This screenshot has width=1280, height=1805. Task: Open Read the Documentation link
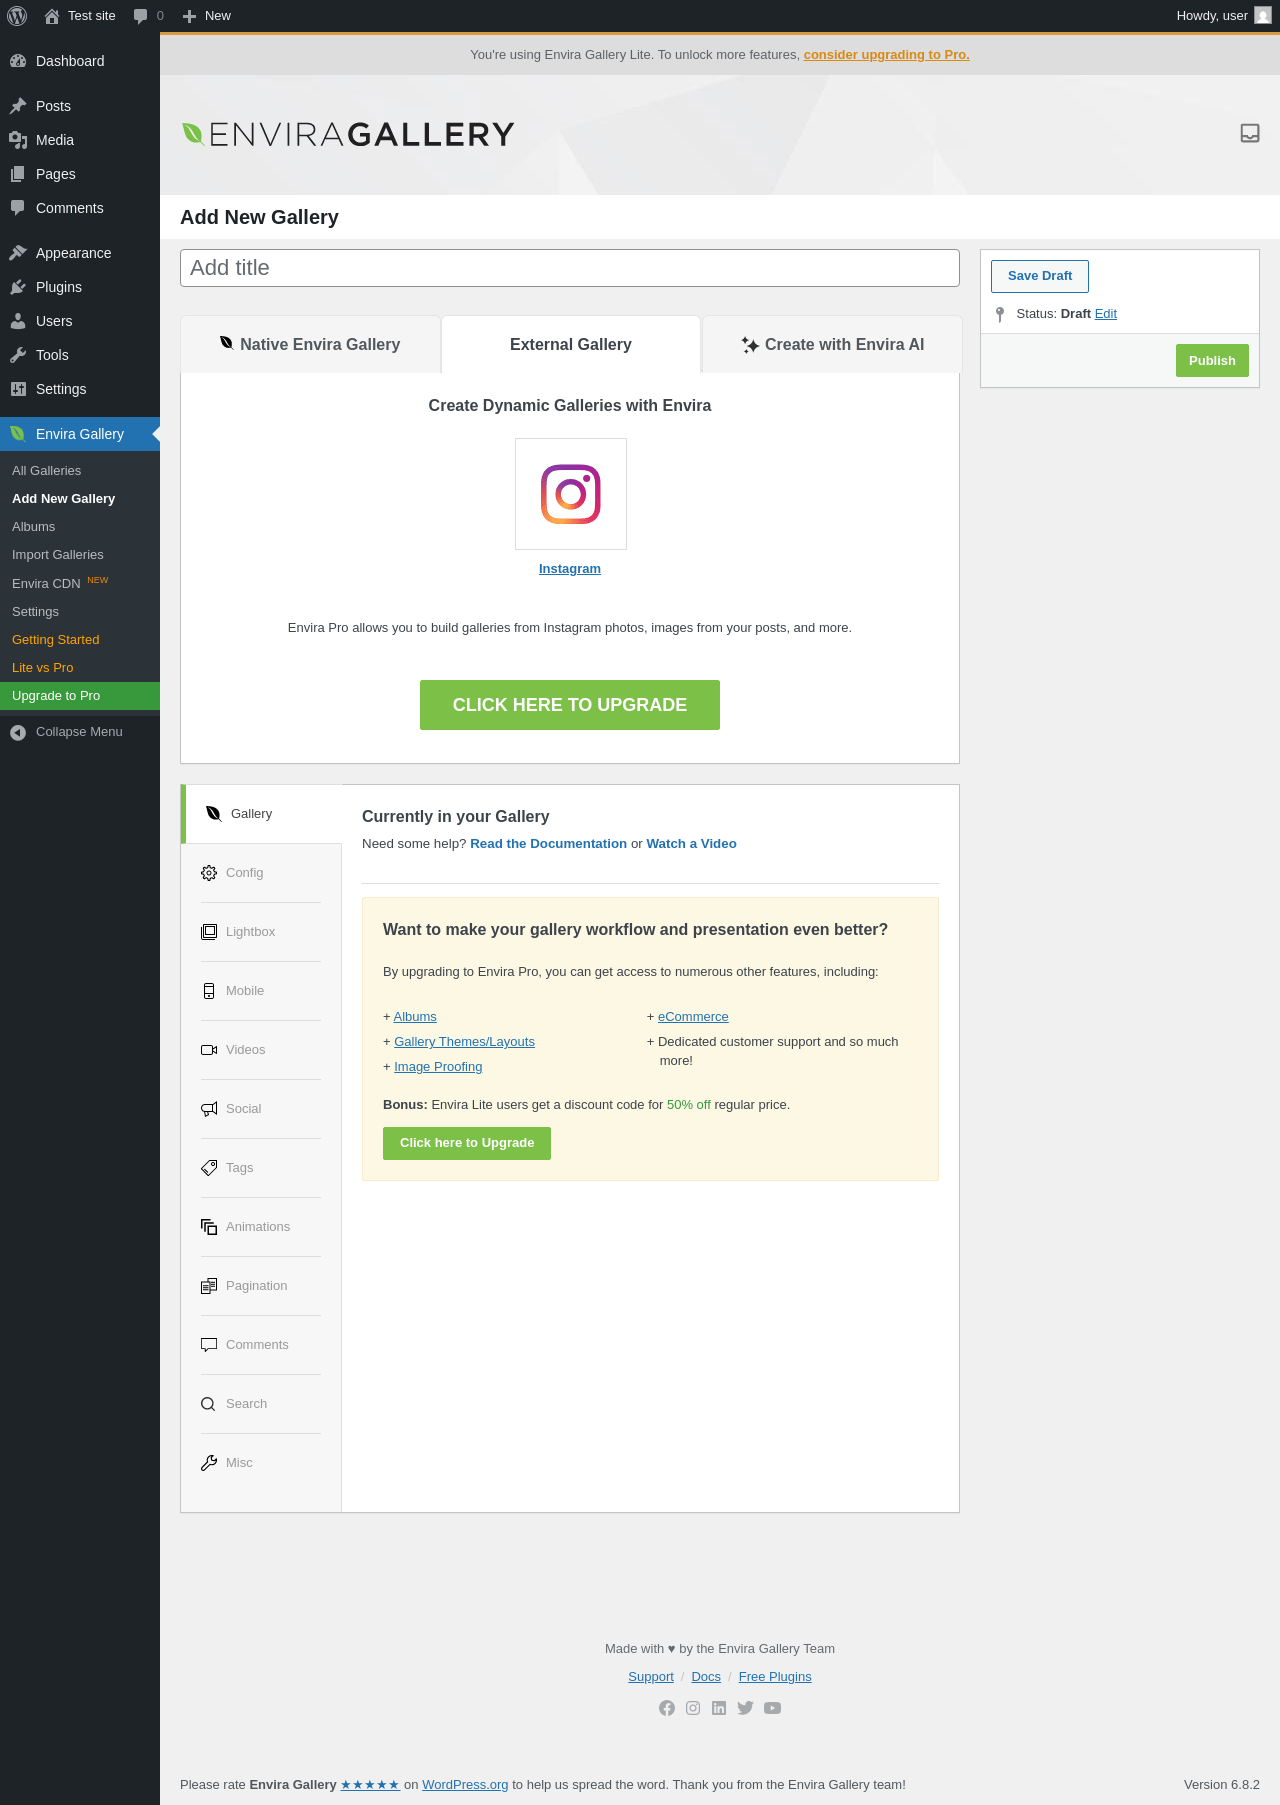click(548, 844)
